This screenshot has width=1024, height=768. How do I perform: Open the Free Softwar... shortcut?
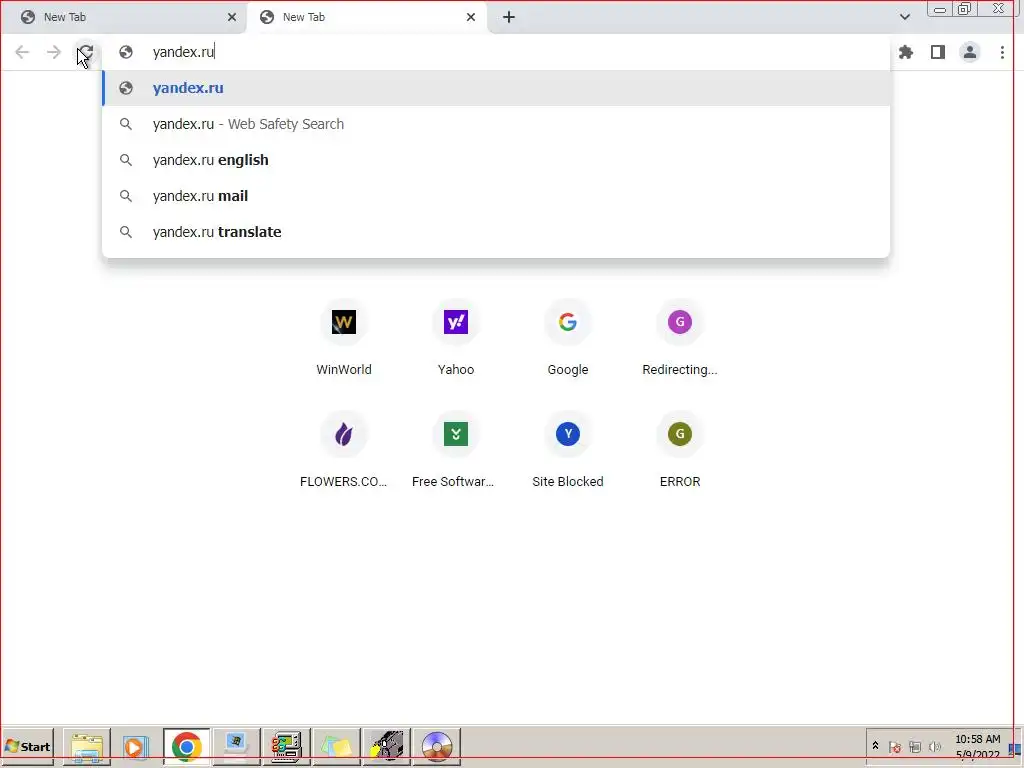coord(456,451)
